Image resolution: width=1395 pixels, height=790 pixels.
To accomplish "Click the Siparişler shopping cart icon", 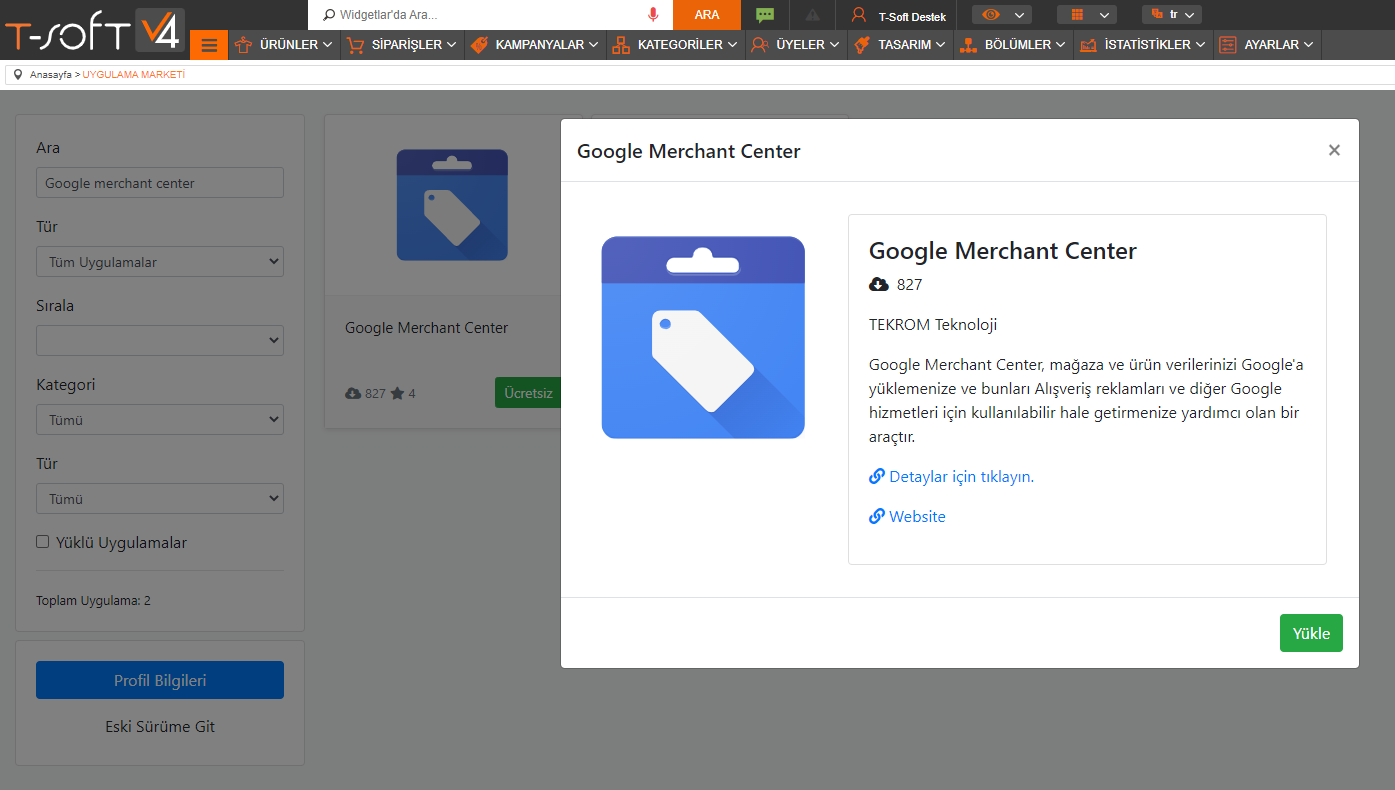I will tap(355, 45).
